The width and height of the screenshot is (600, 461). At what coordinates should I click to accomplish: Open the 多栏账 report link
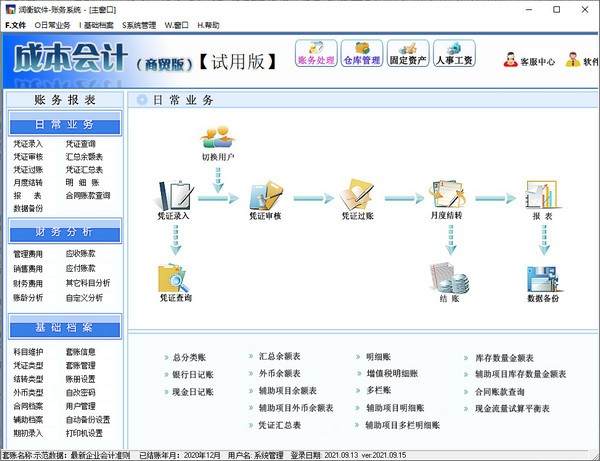379,390
